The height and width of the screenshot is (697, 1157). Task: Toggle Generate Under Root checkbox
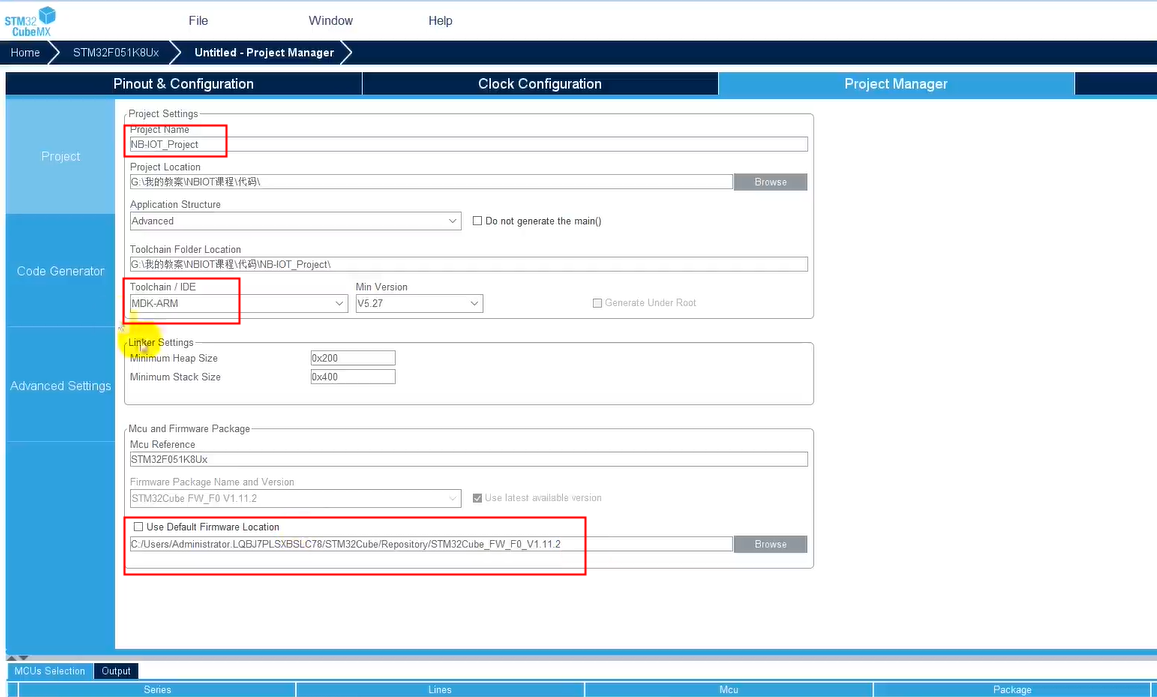(597, 303)
